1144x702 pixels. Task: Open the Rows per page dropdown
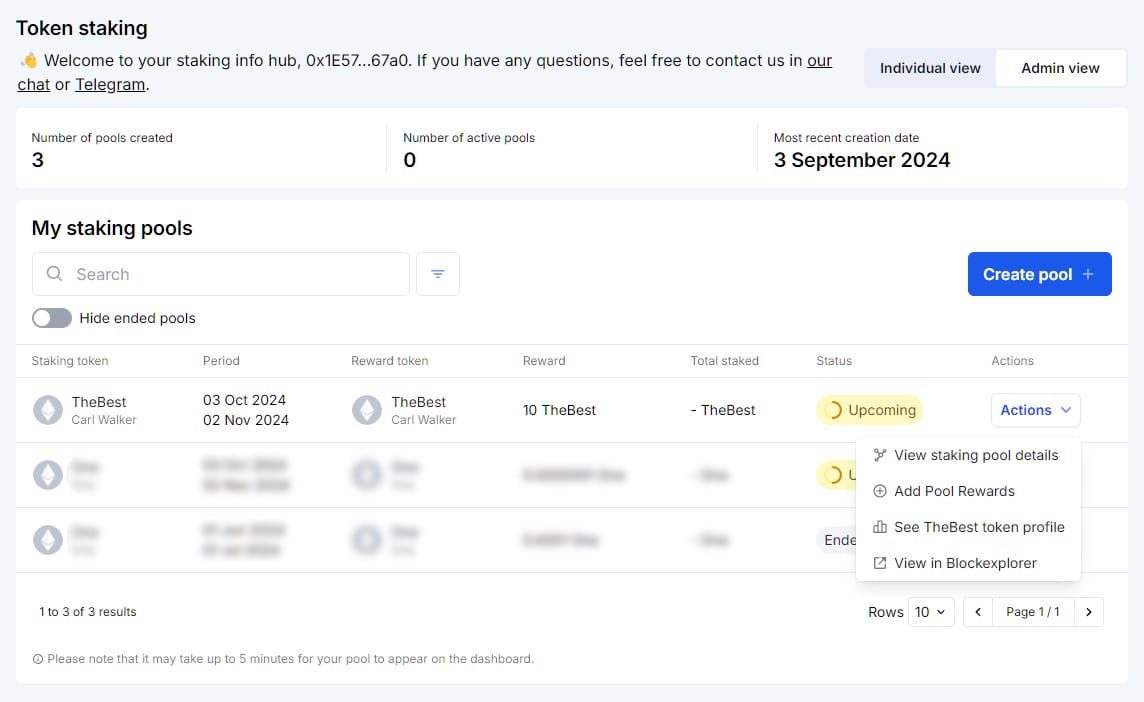(930, 612)
